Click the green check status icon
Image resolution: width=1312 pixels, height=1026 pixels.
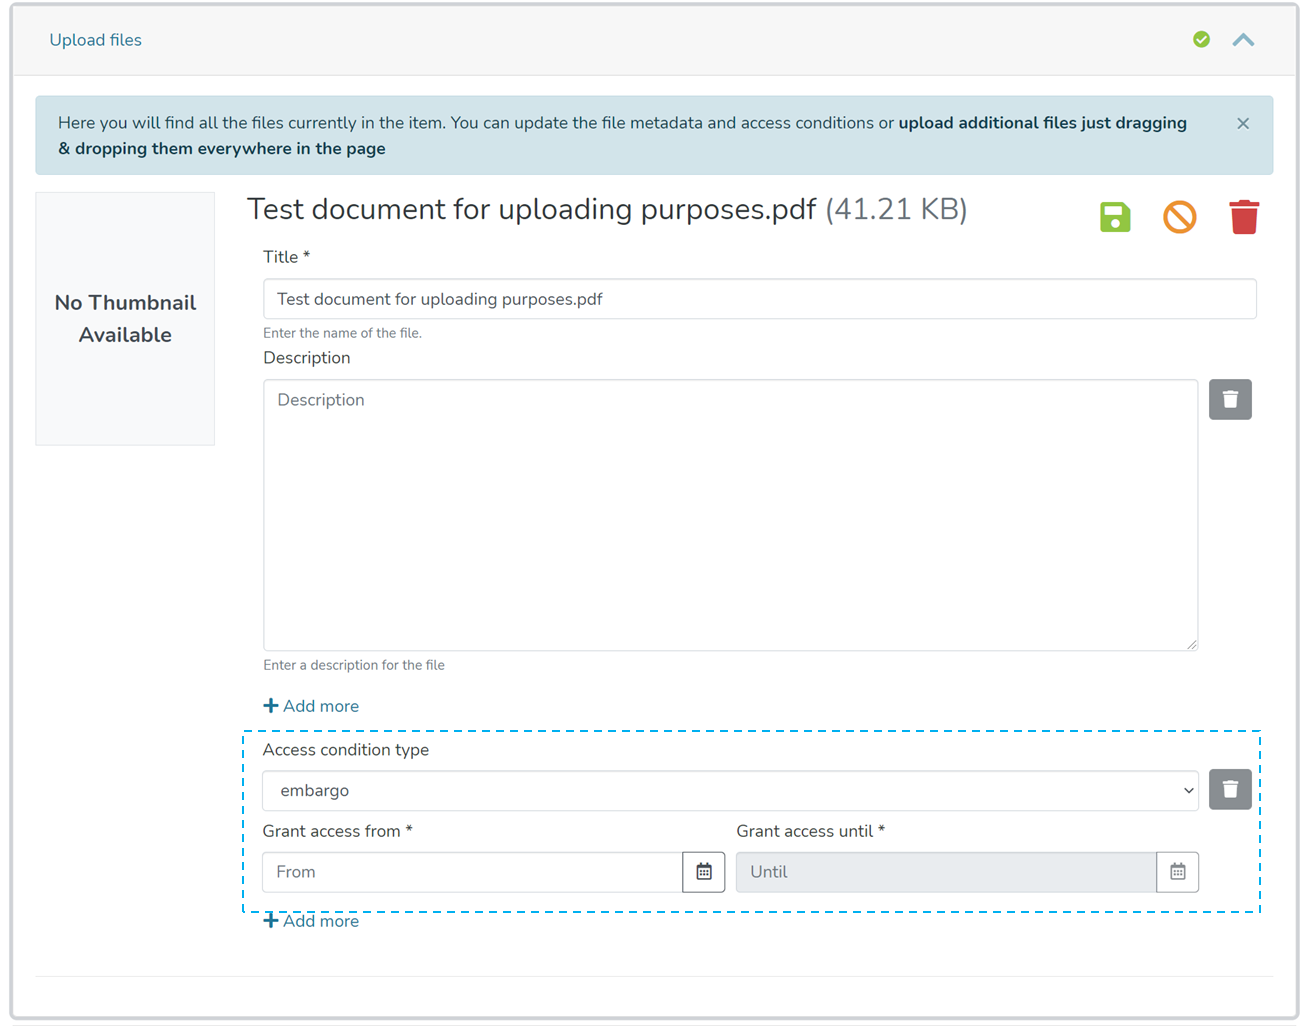(1201, 40)
